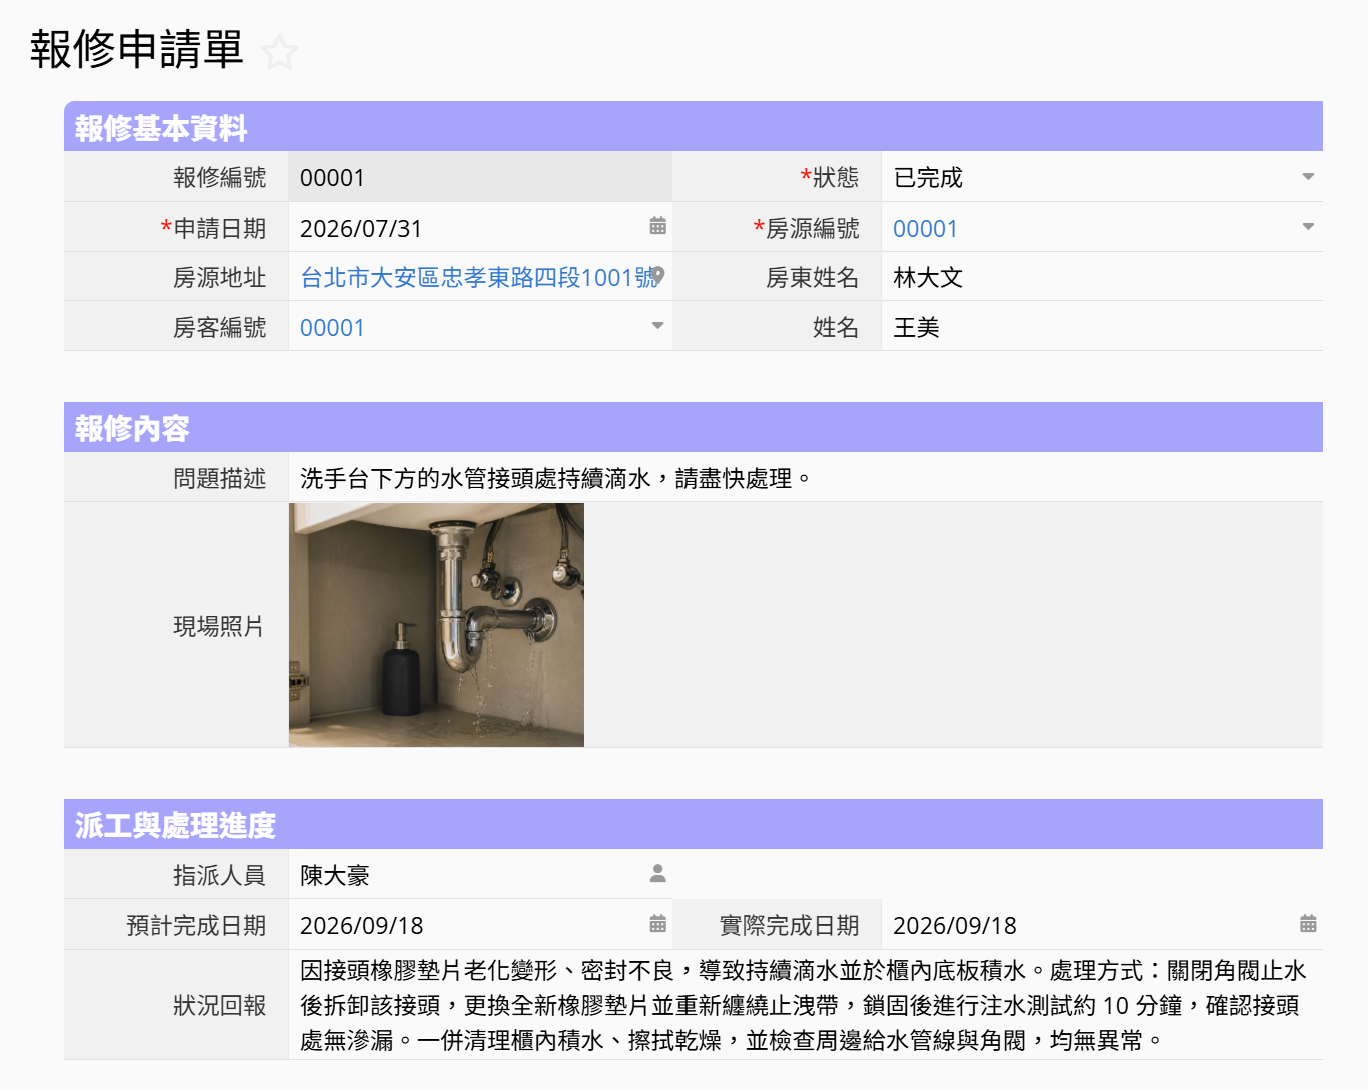Viewport: 1368px width, 1090px height.
Task: Click 指派人員 field with 陳大豪
Action: click(480, 874)
